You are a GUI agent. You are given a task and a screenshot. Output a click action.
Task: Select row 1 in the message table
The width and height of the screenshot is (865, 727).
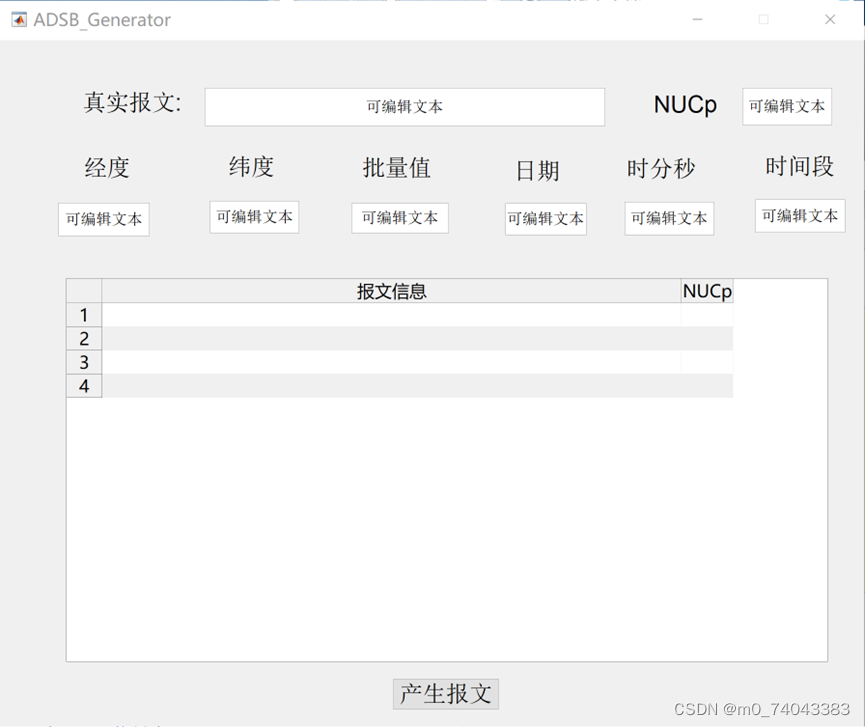(x=84, y=314)
